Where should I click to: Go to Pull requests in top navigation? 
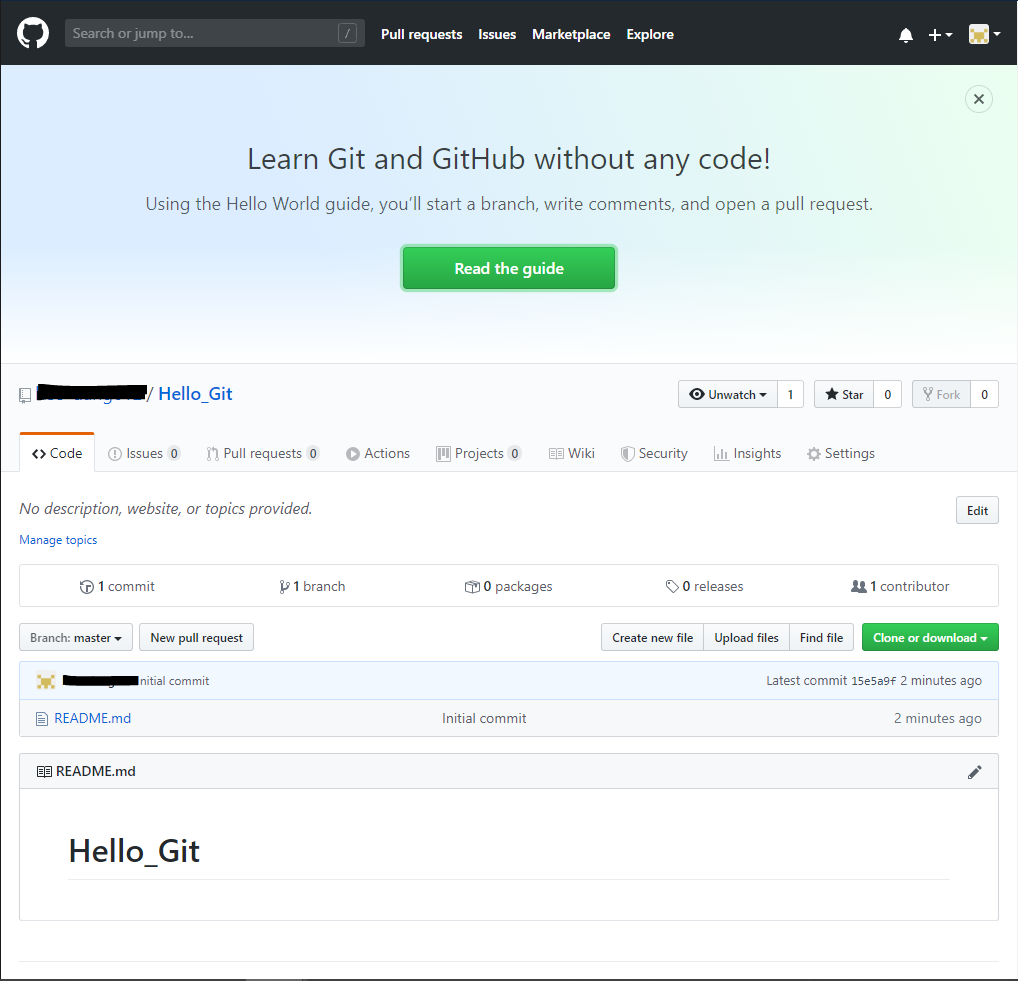pyautogui.click(x=421, y=34)
